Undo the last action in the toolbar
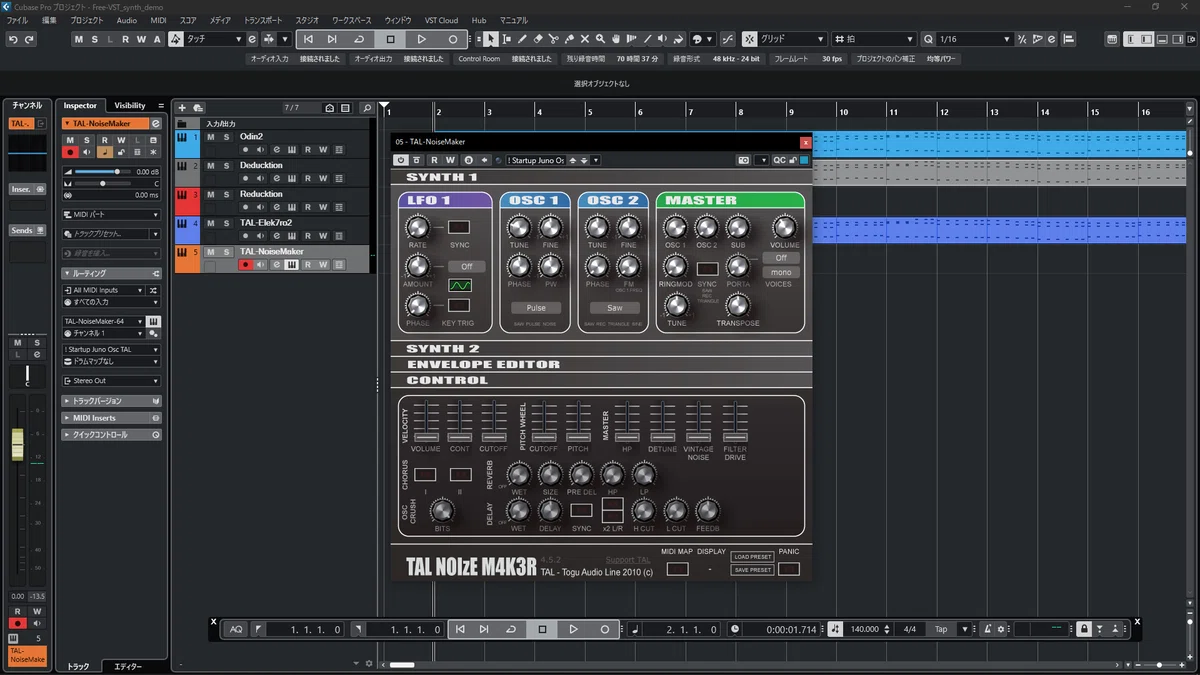The height and width of the screenshot is (675, 1200). pyautogui.click(x=13, y=39)
